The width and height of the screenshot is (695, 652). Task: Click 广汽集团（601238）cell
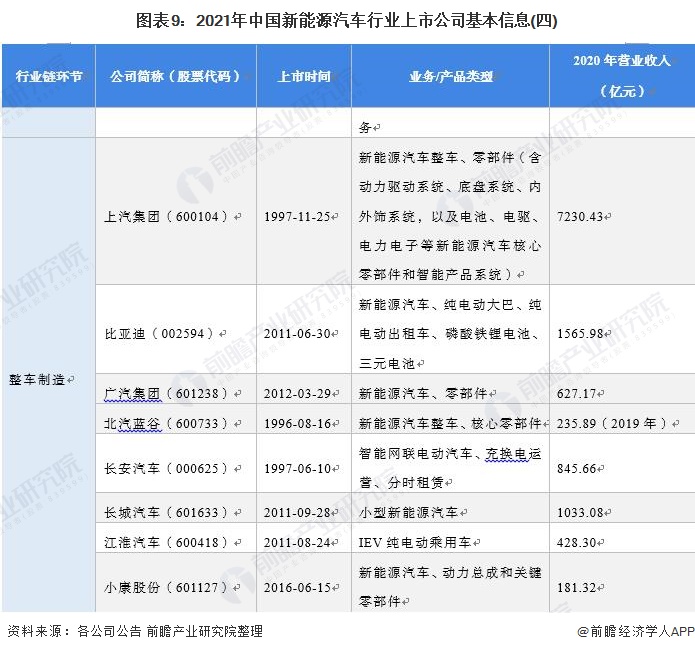click(x=176, y=389)
